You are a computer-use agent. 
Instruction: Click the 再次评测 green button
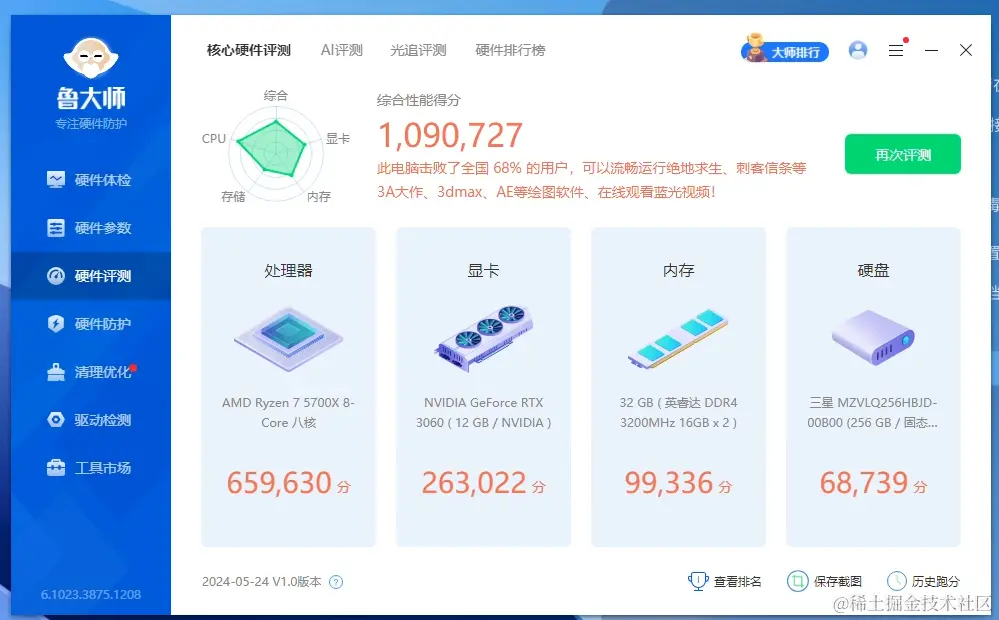pos(903,154)
